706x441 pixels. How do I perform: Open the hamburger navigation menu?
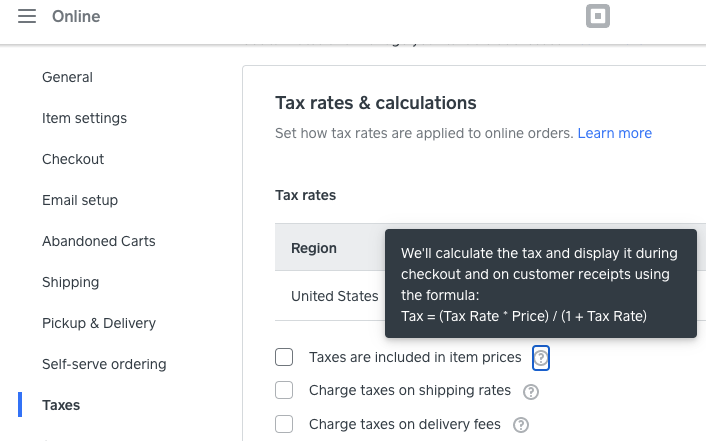click(x=27, y=16)
